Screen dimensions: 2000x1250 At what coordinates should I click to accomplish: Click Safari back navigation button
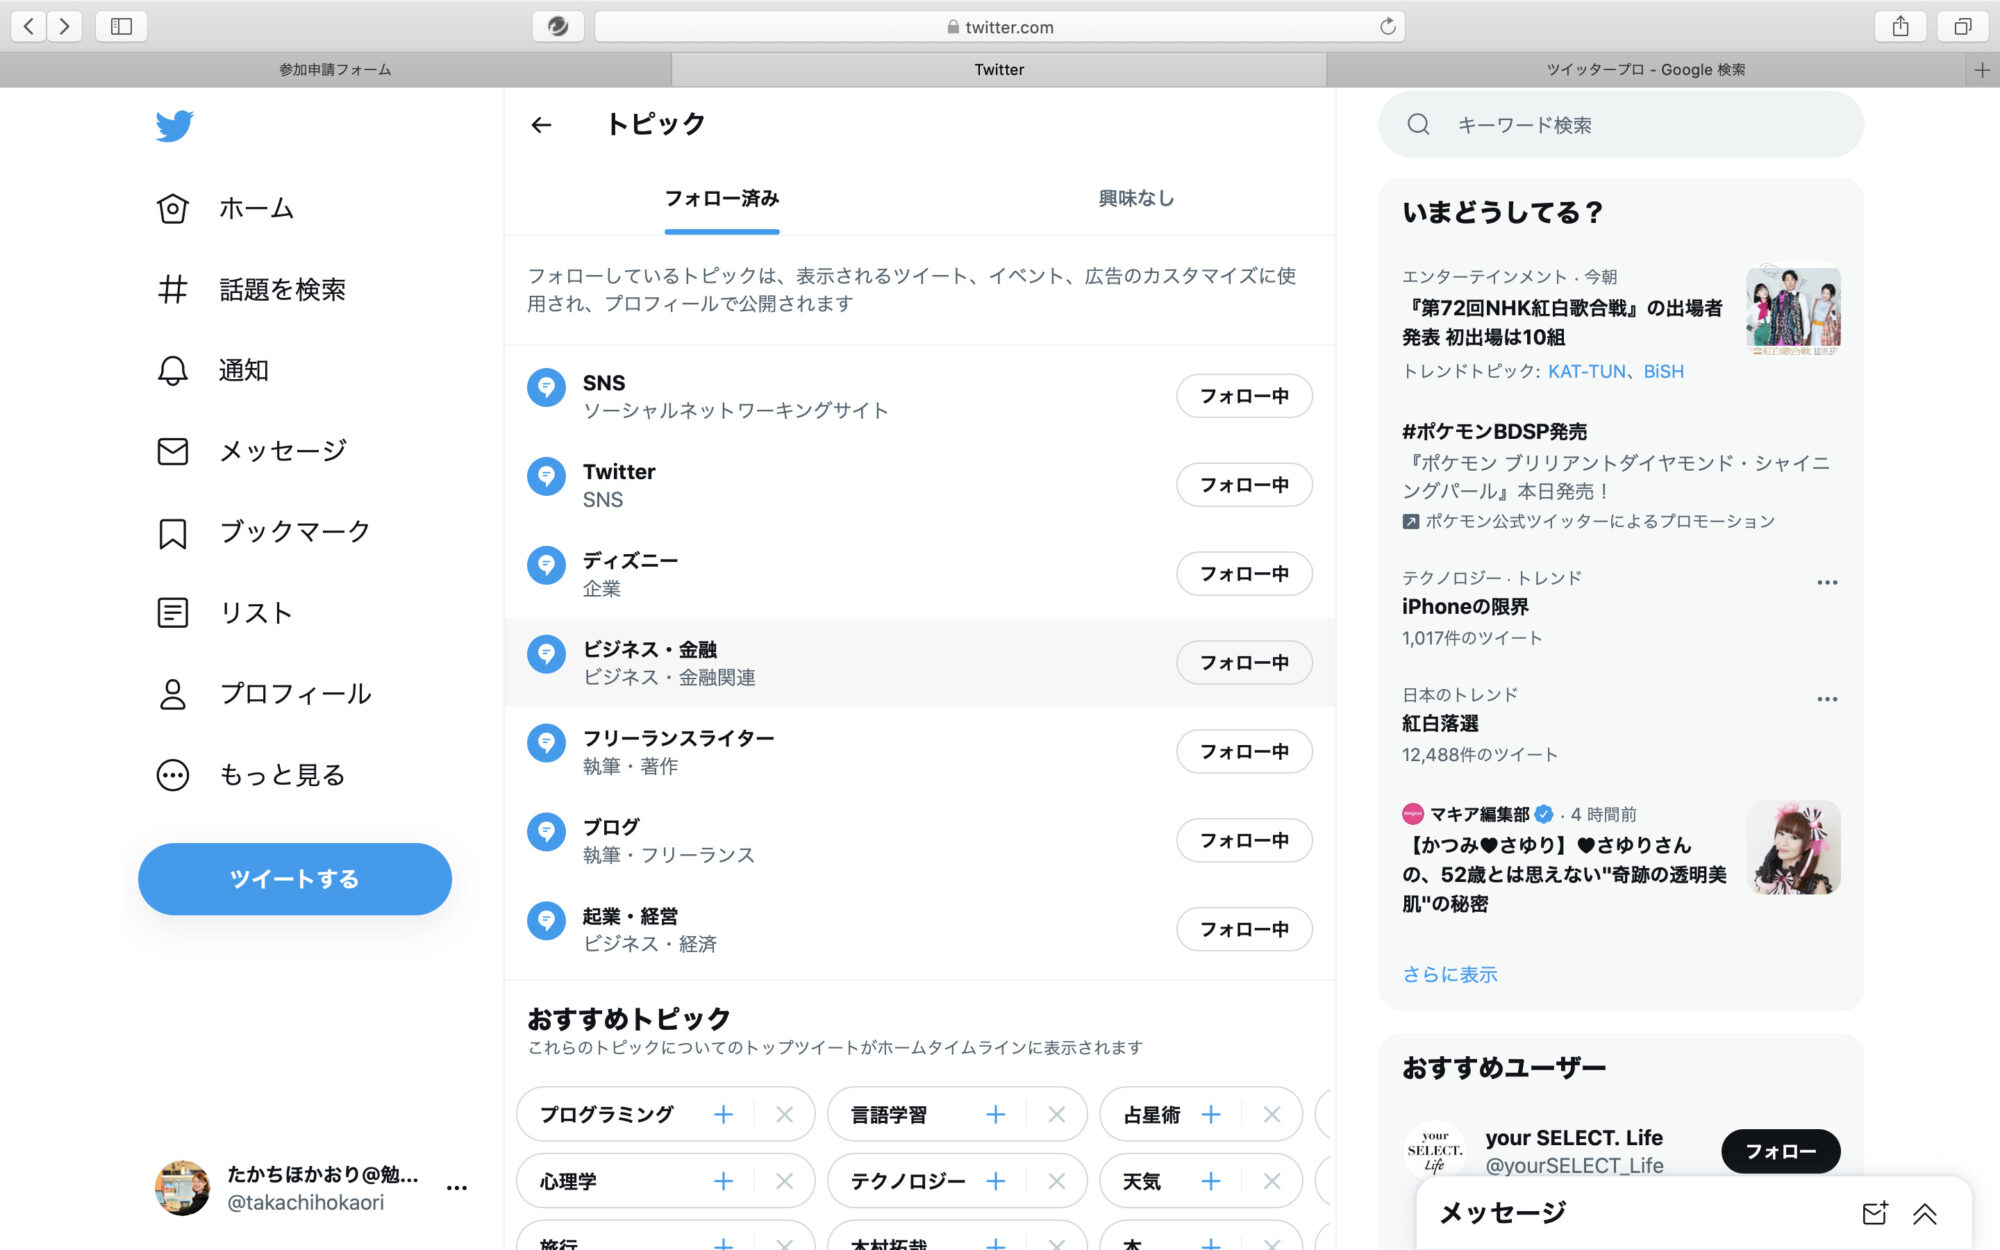click(29, 26)
